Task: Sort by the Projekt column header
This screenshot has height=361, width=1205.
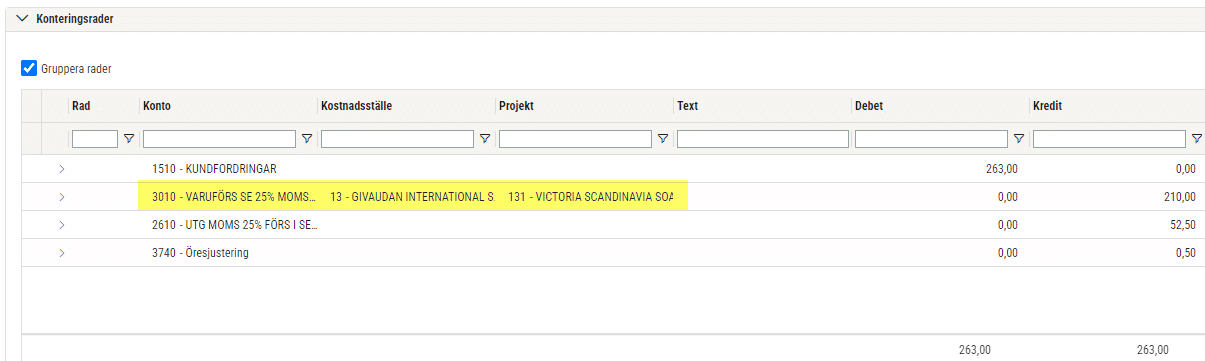Action: pos(517,106)
